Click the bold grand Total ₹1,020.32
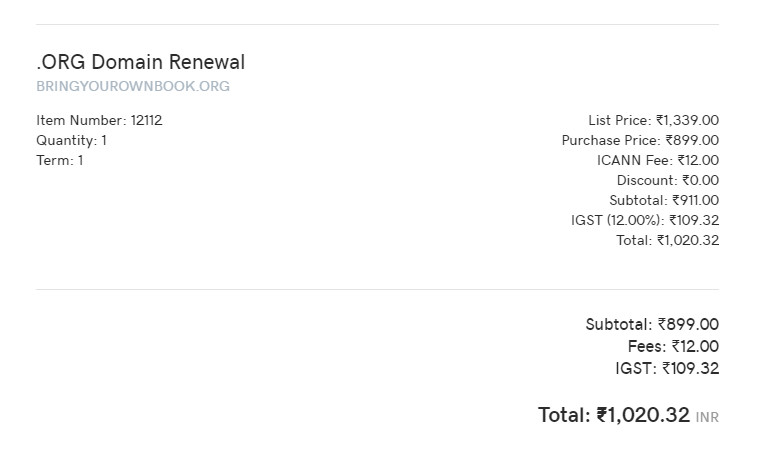The height and width of the screenshot is (456, 760). coord(614,415)
